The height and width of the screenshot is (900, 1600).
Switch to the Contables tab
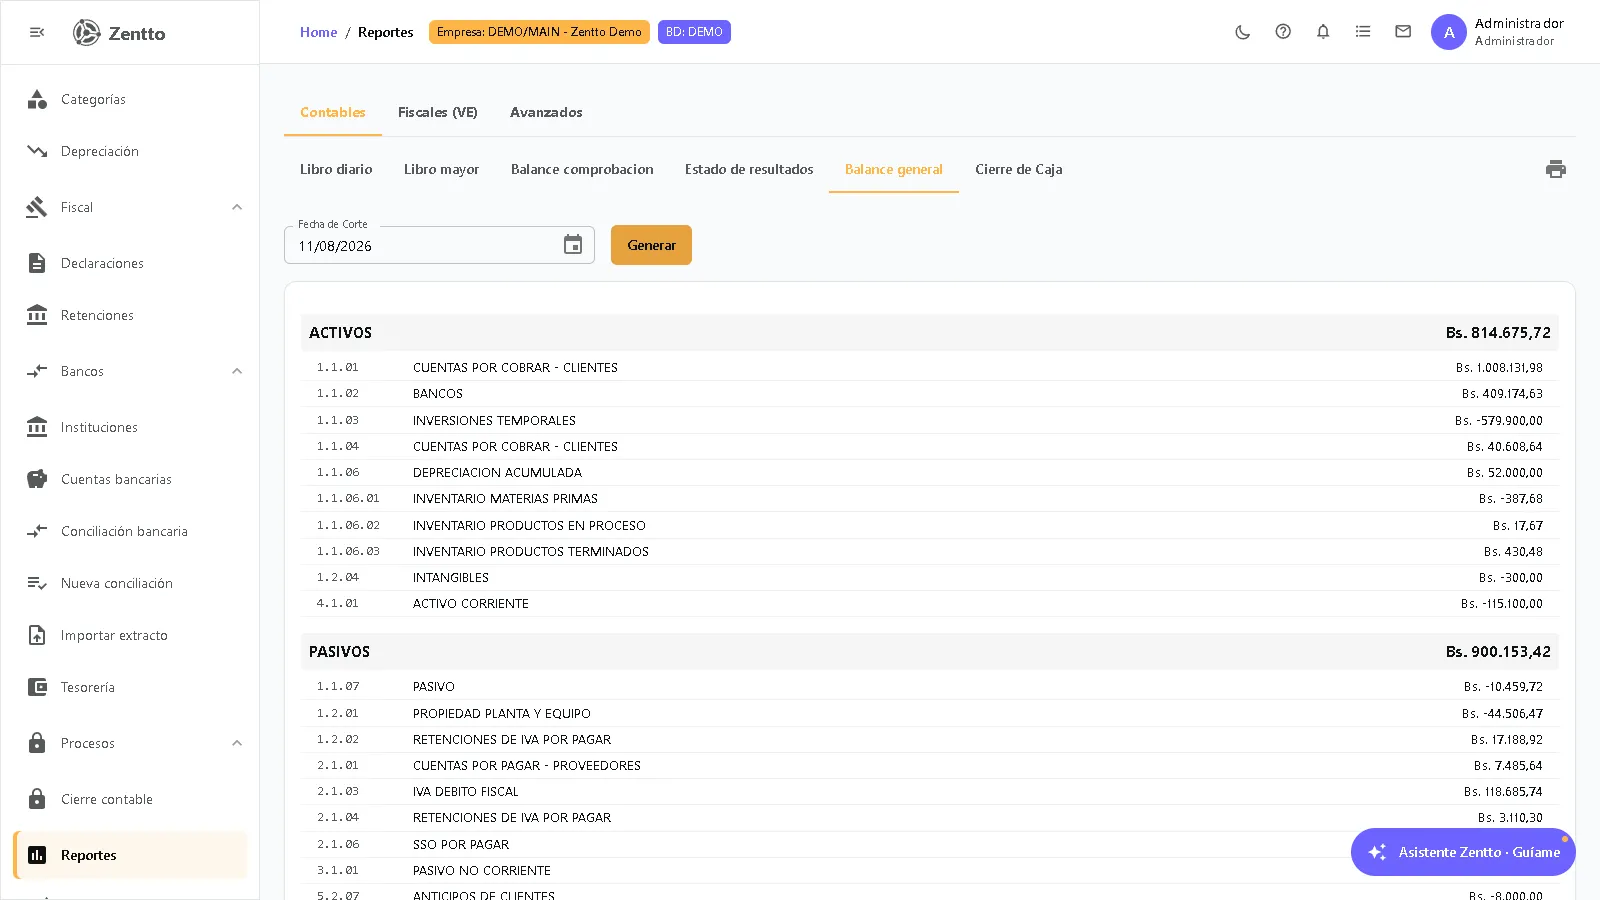tap(333, 112)
